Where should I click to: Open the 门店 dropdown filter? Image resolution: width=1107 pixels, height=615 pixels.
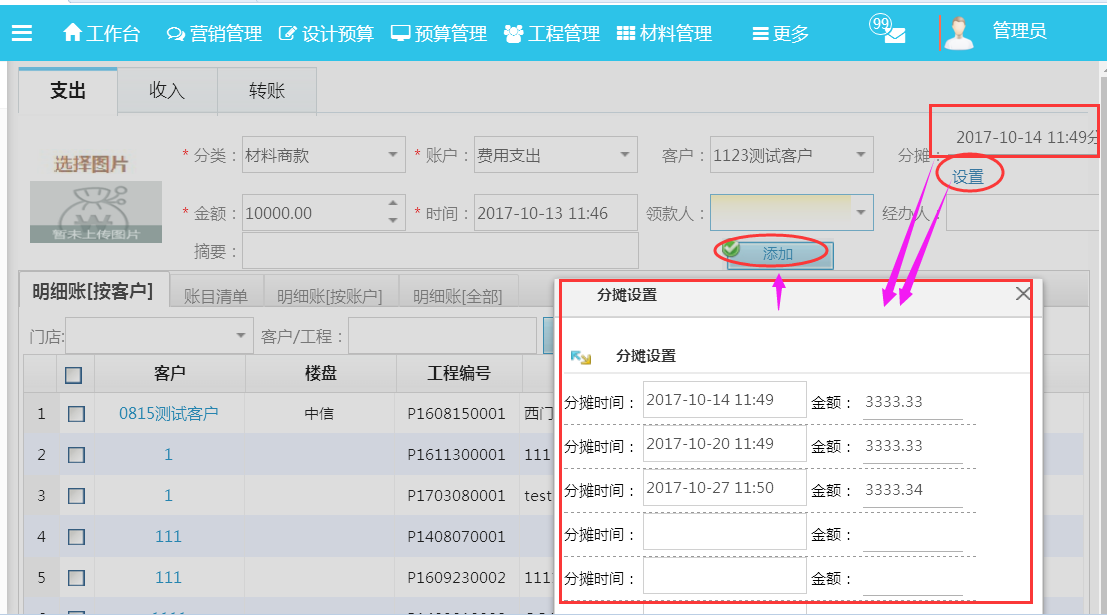(241, 336)
